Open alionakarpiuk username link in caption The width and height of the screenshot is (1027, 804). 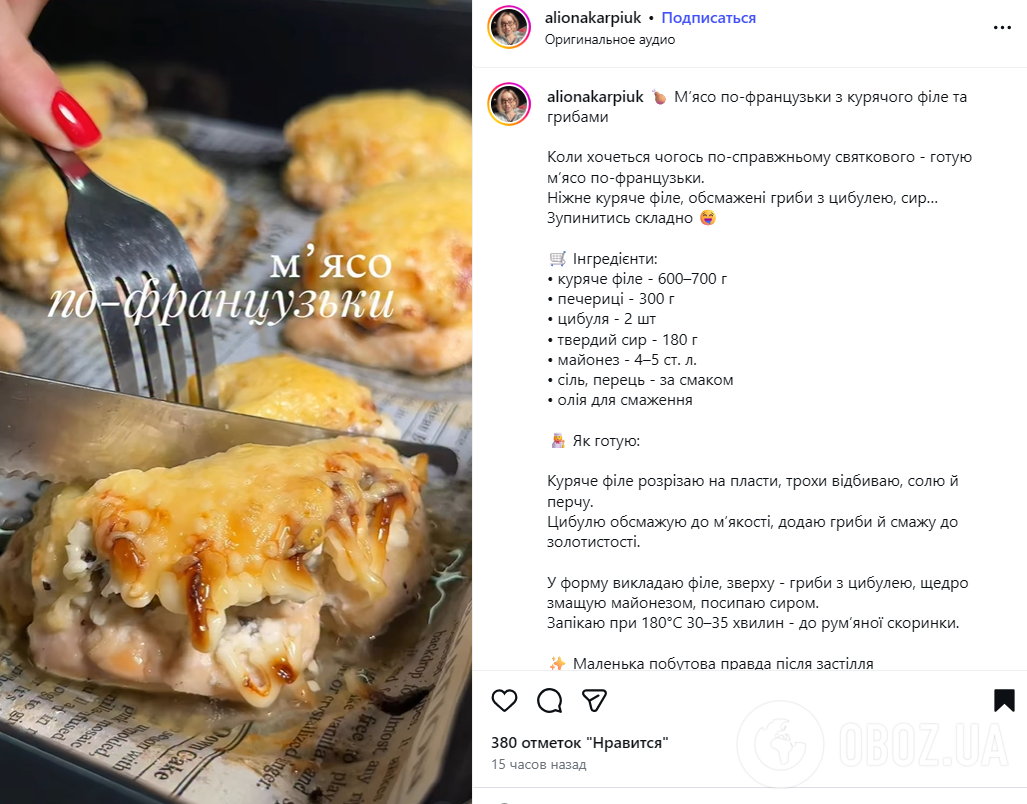coord(595,97)
